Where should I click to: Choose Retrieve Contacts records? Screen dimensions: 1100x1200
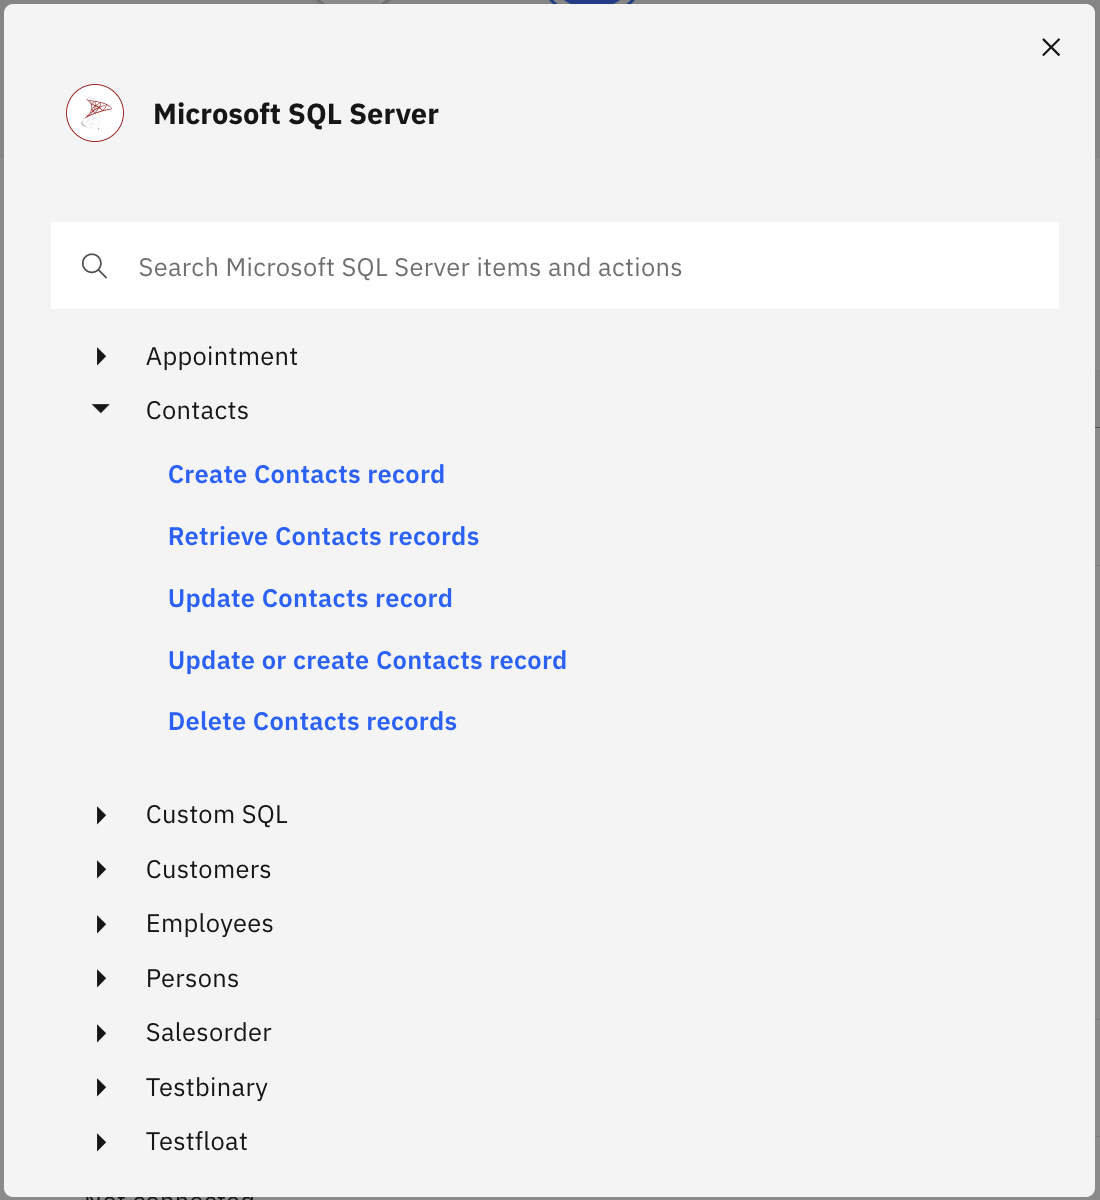(x=323, y=536)
